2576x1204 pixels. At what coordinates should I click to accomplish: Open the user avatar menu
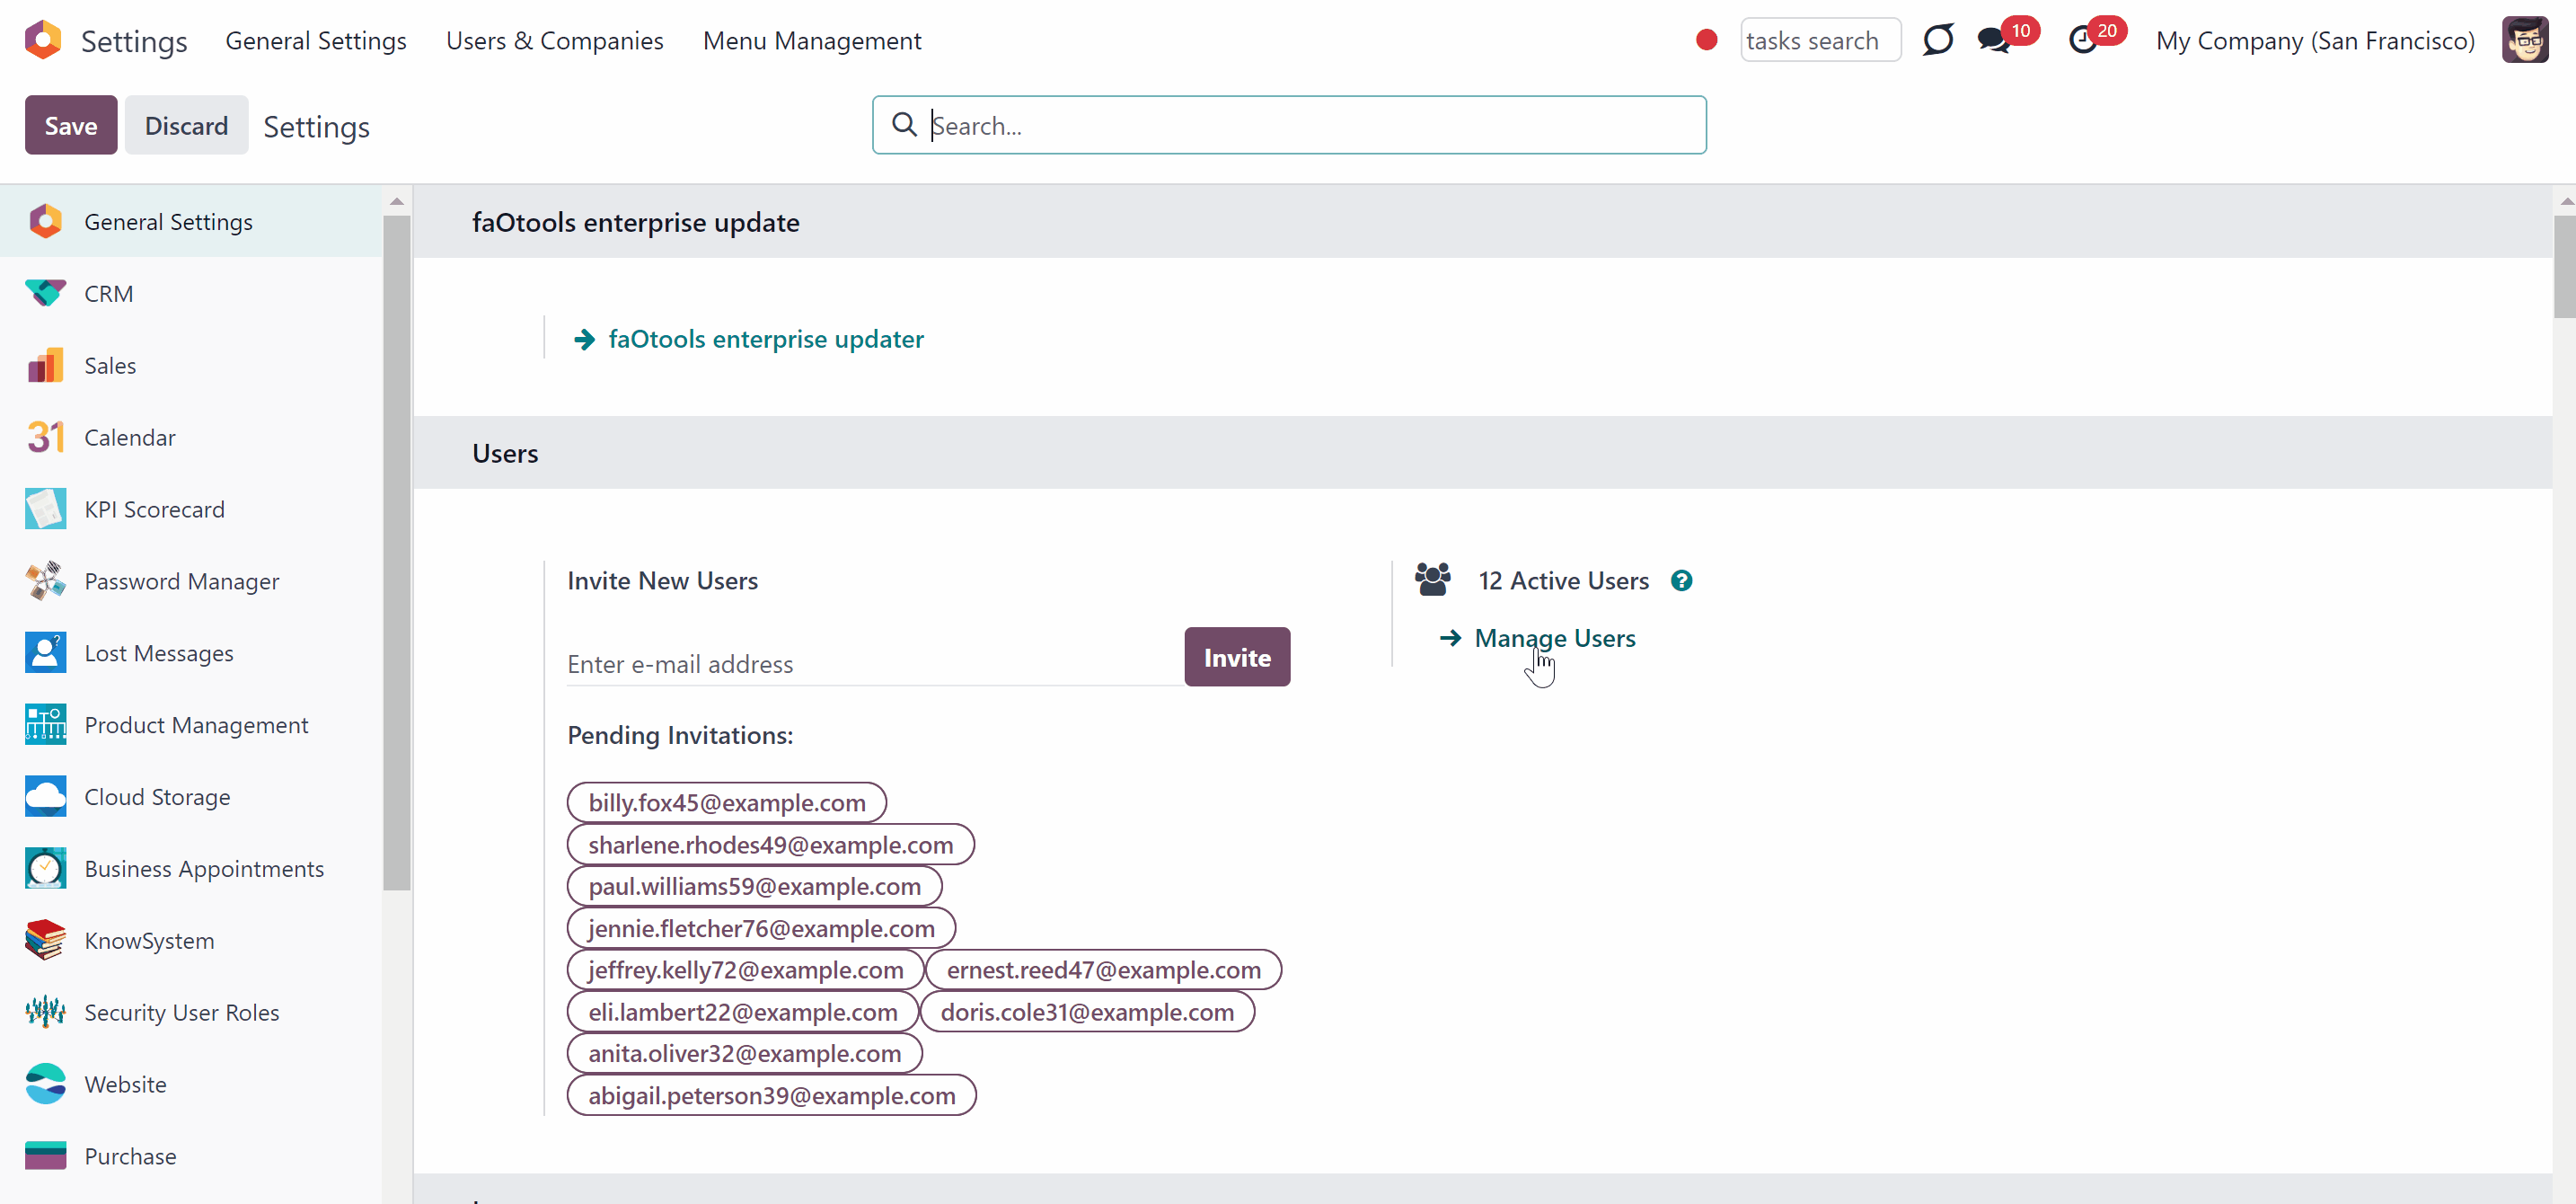tap(2525, 40)
